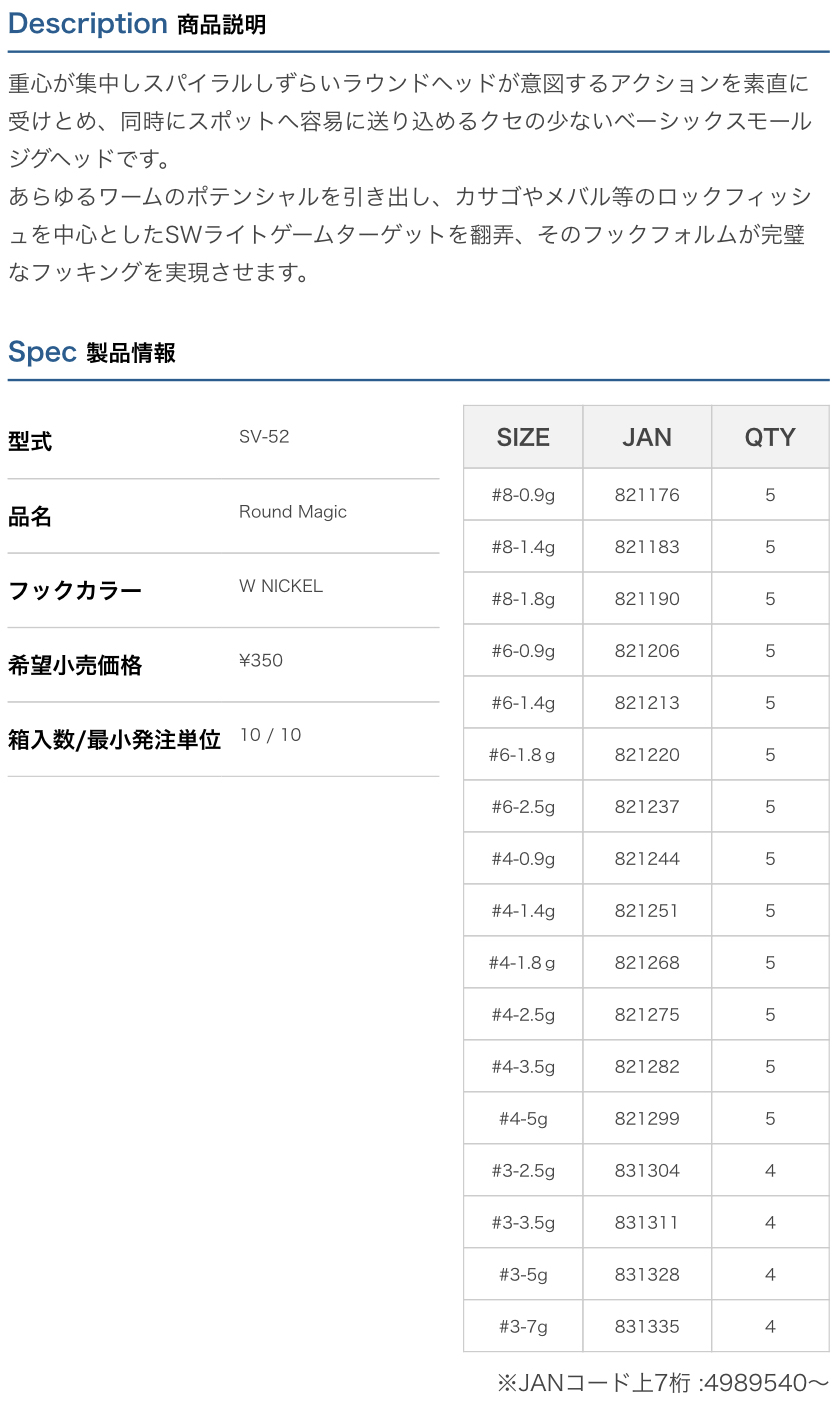Click the 型式 spec label
The image size is (832, 1401).
[x=30, y=441]
